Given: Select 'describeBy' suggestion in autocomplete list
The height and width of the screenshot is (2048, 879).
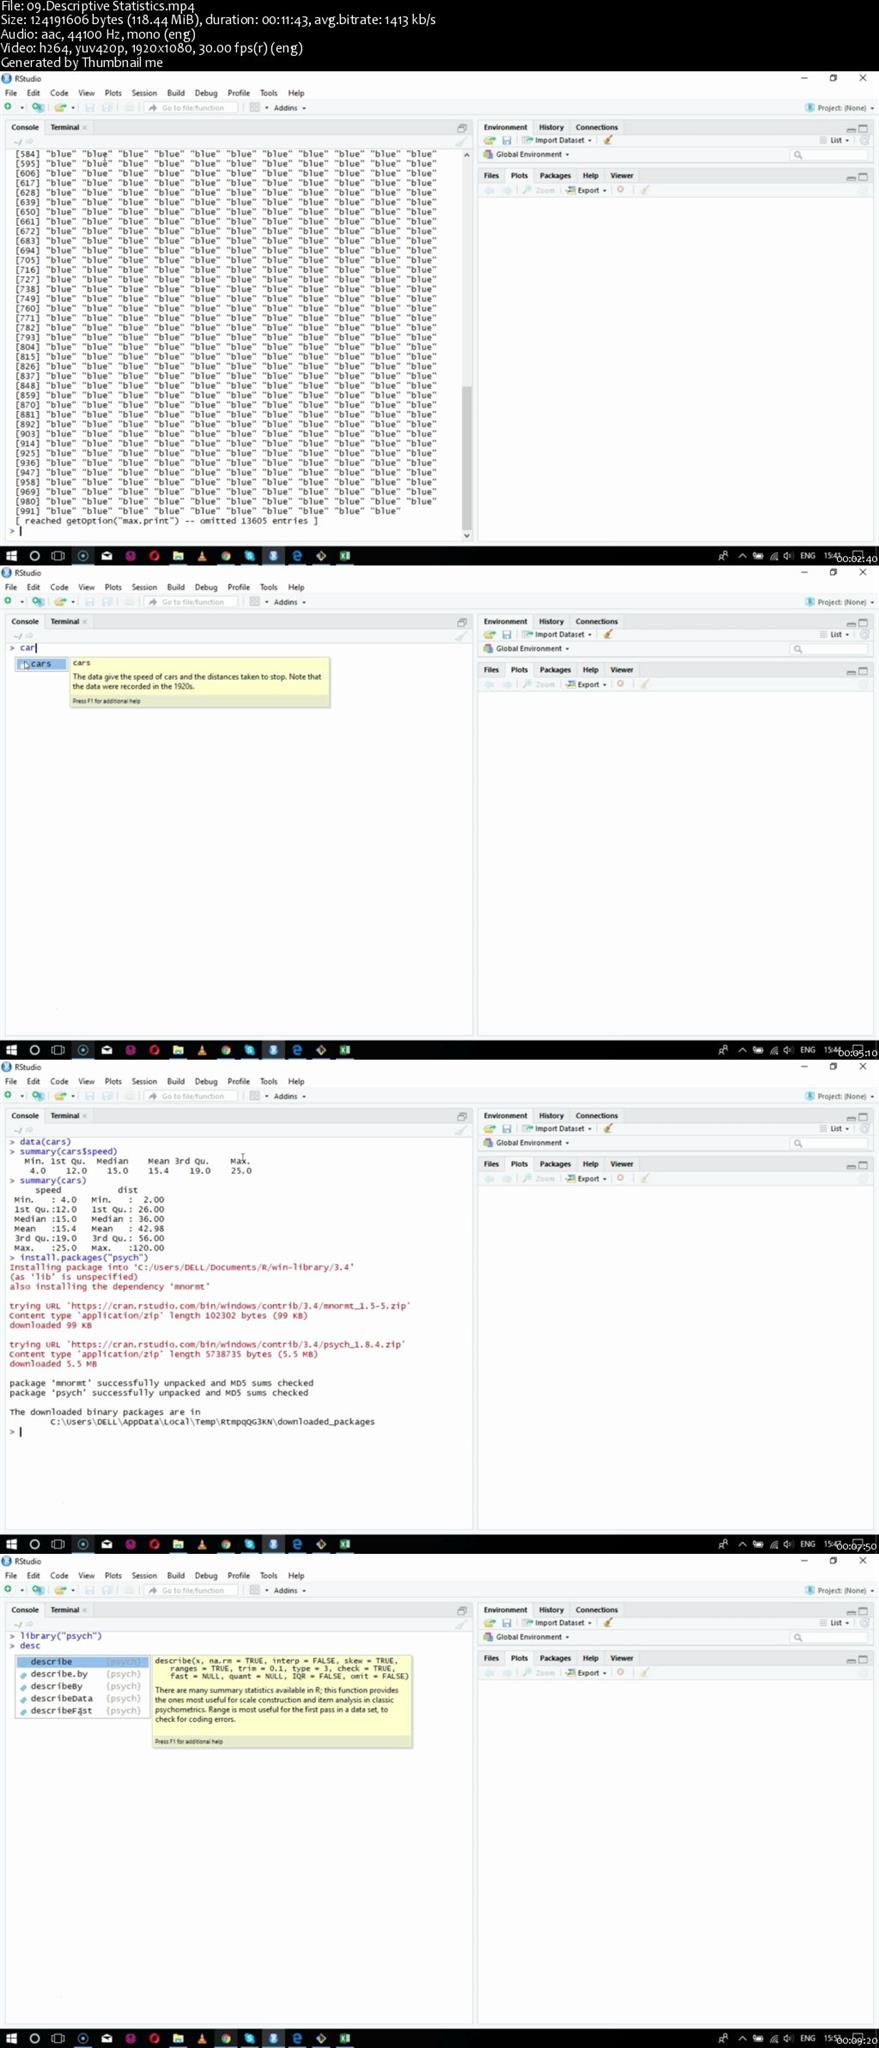Looking at the screenshot, I should coord(82,1686).
